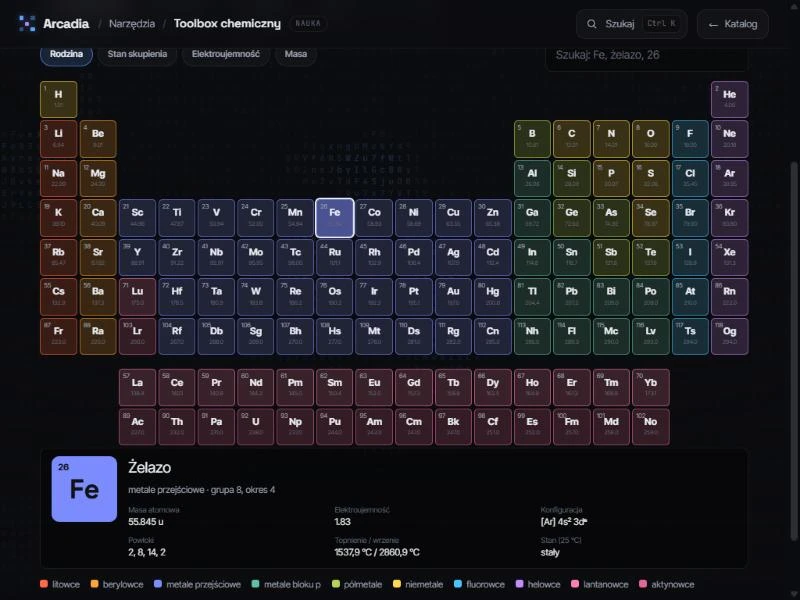Select the highlighted Fe tile
The image size is (800, 600).
coord(335,218)
